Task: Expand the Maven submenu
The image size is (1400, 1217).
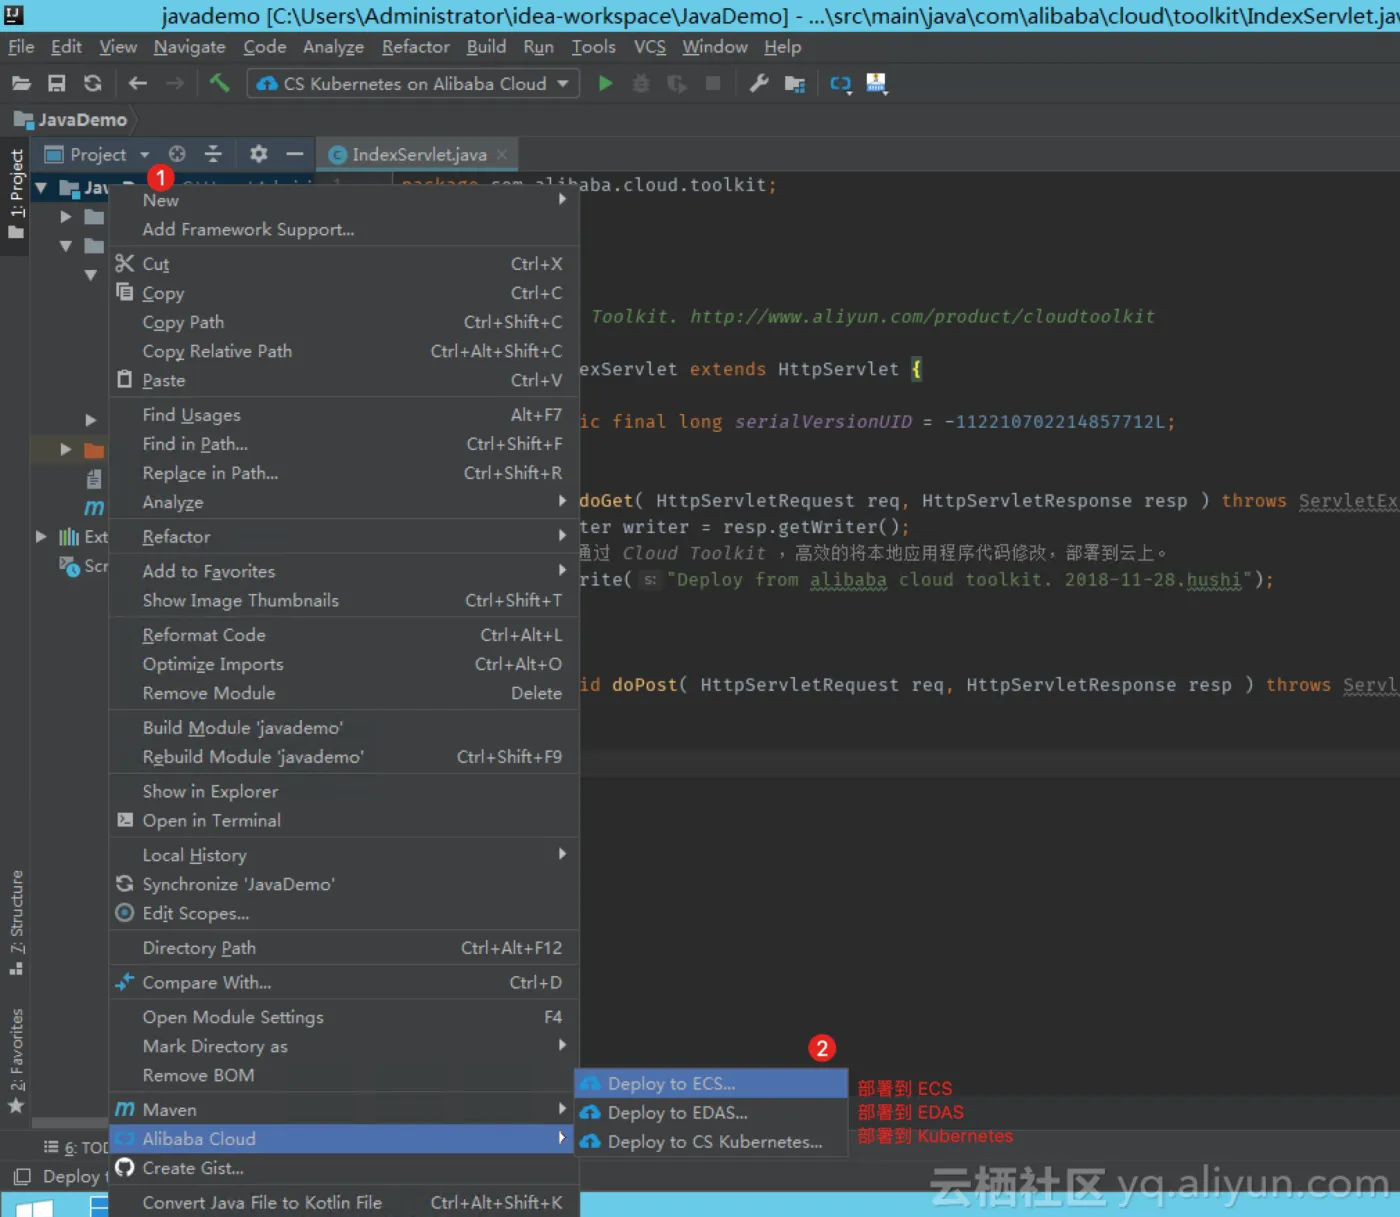Action: (344, 1110)
